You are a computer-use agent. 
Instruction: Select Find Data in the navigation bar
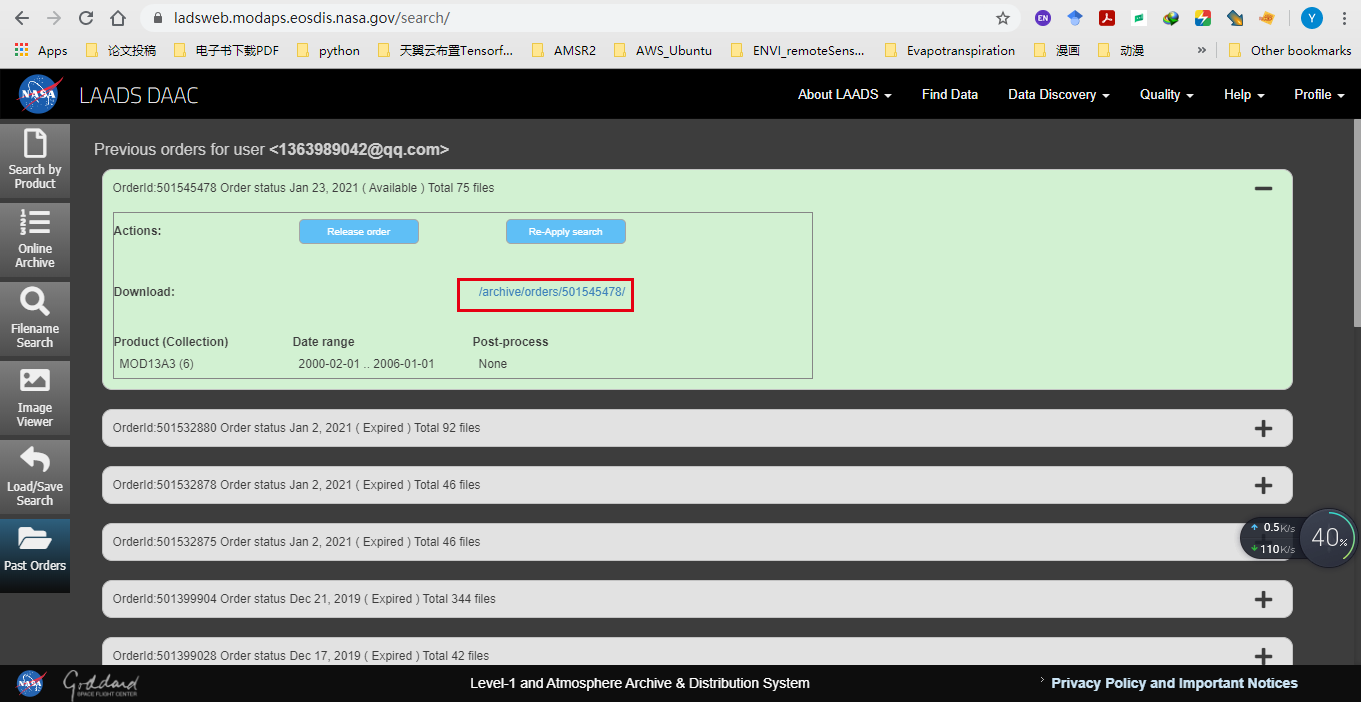click(x=949, y=94)
